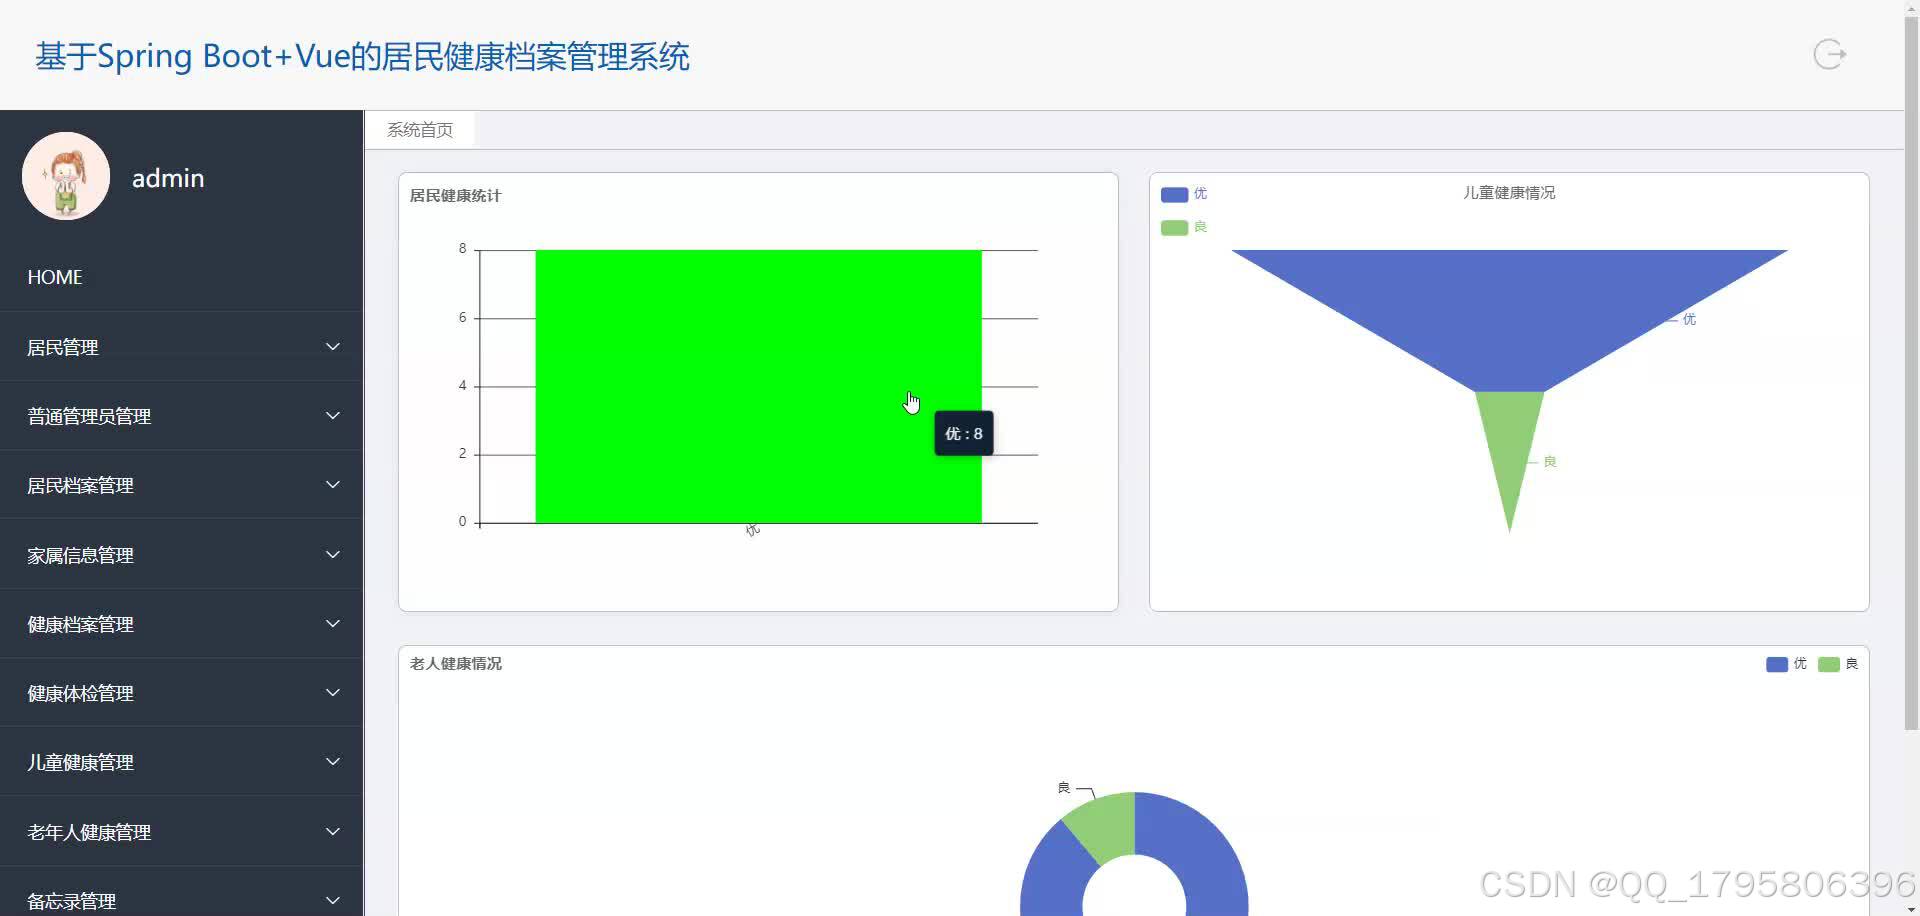
Task: Click the admin username text
Action: point(168,178)
